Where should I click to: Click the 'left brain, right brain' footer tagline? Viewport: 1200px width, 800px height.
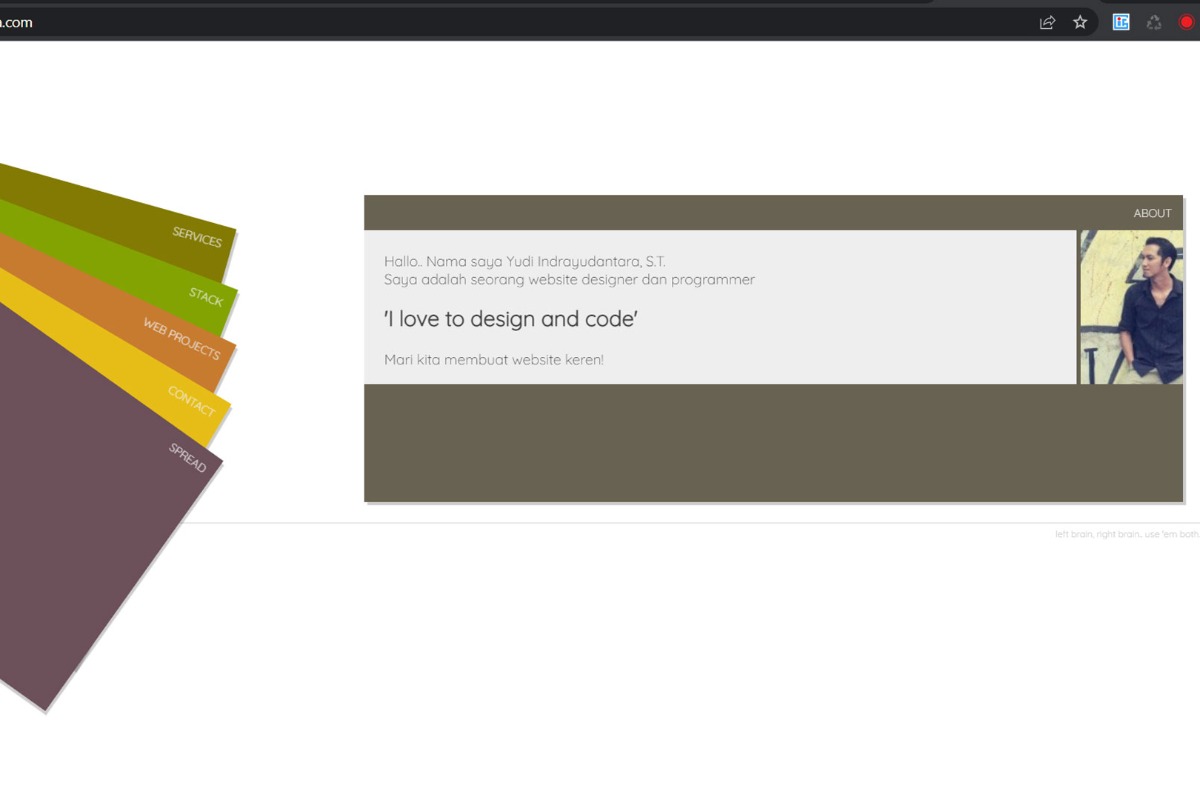pos(1127,534)
